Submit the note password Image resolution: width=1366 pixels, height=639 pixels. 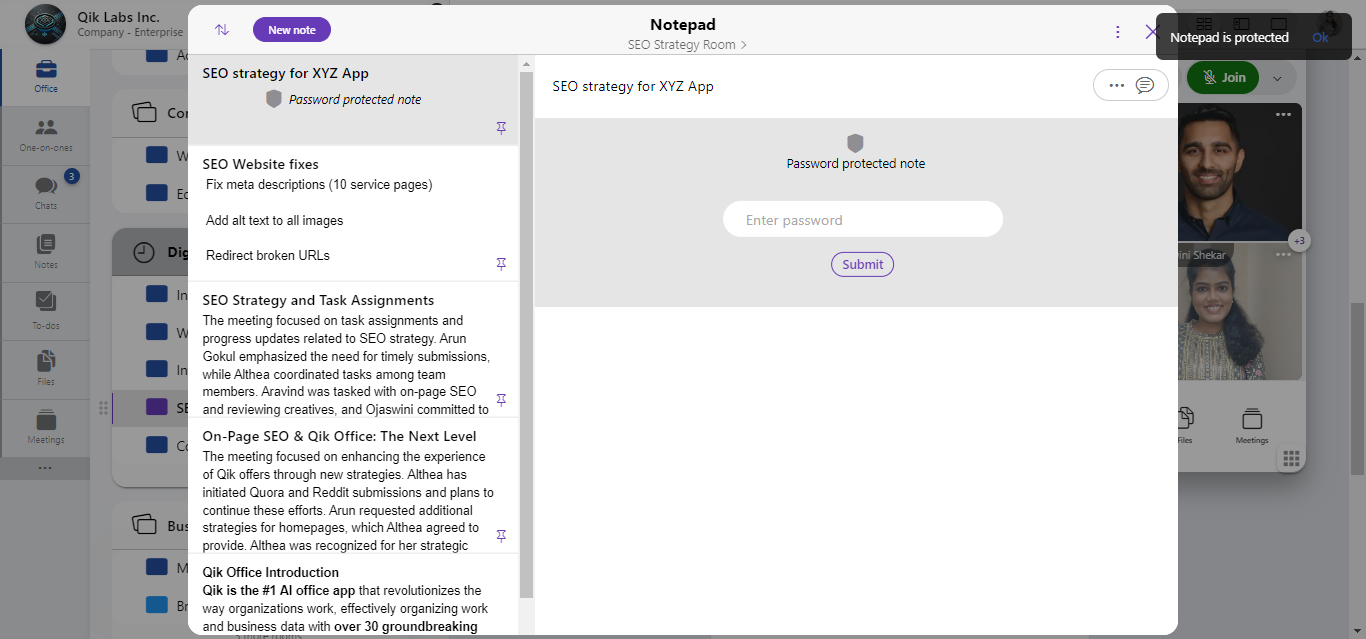862,265
